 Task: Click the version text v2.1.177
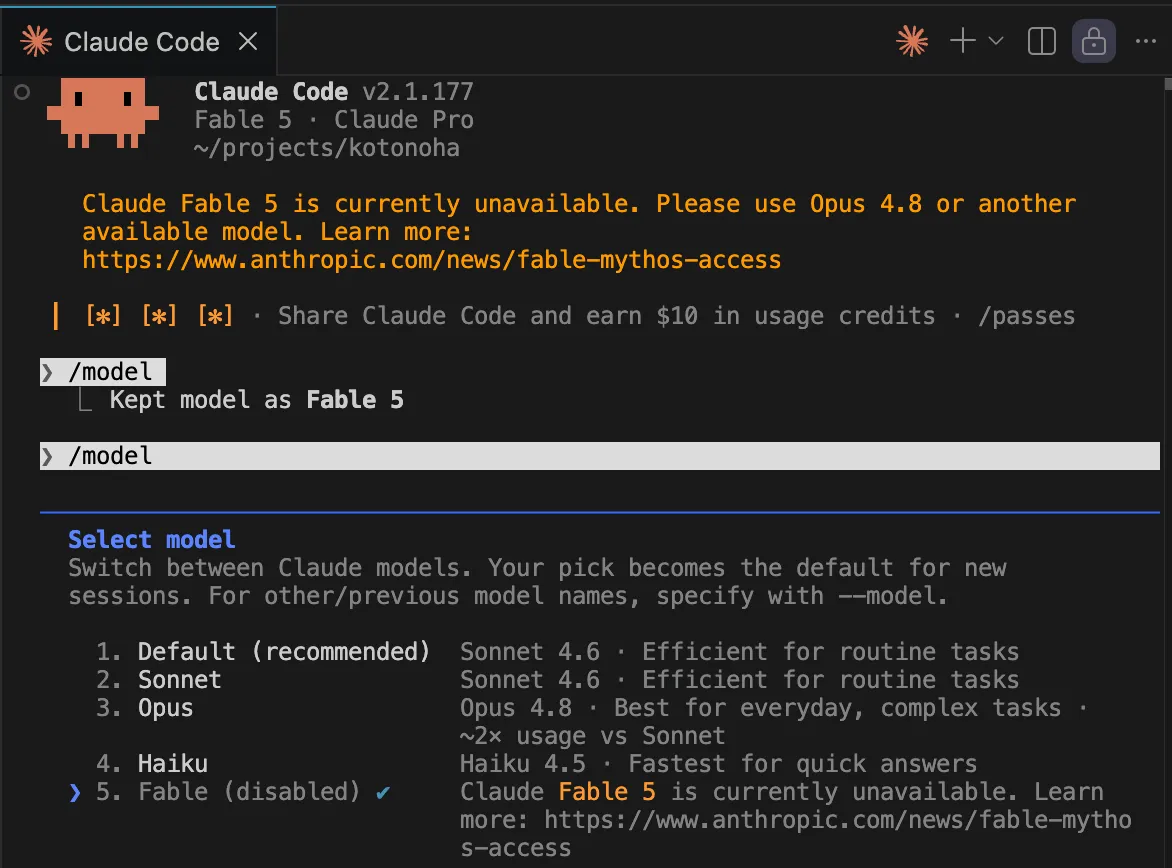(418, 91)
